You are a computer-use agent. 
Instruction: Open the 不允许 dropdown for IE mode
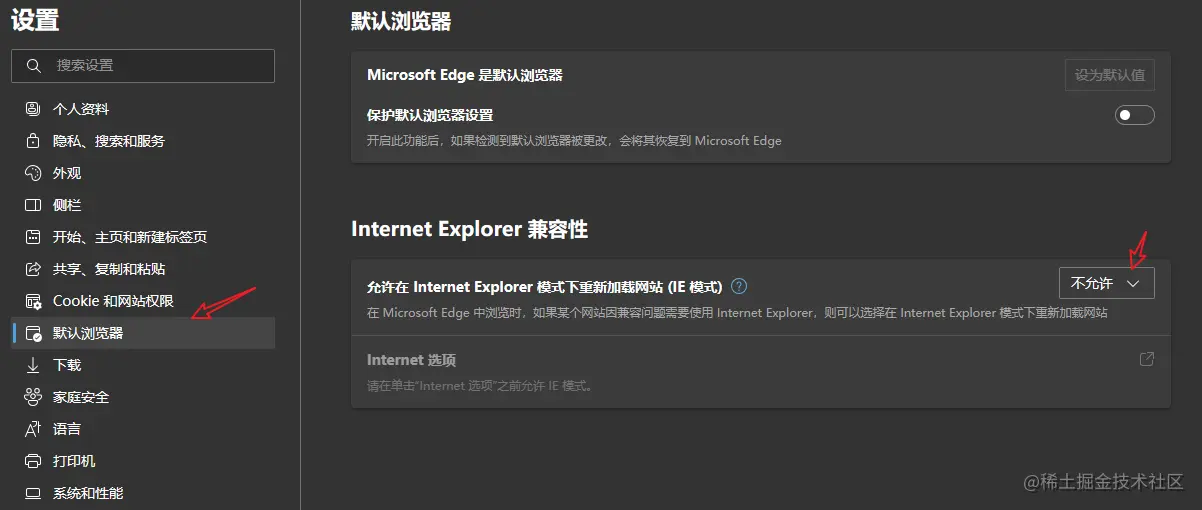[x=1107, y=283]
